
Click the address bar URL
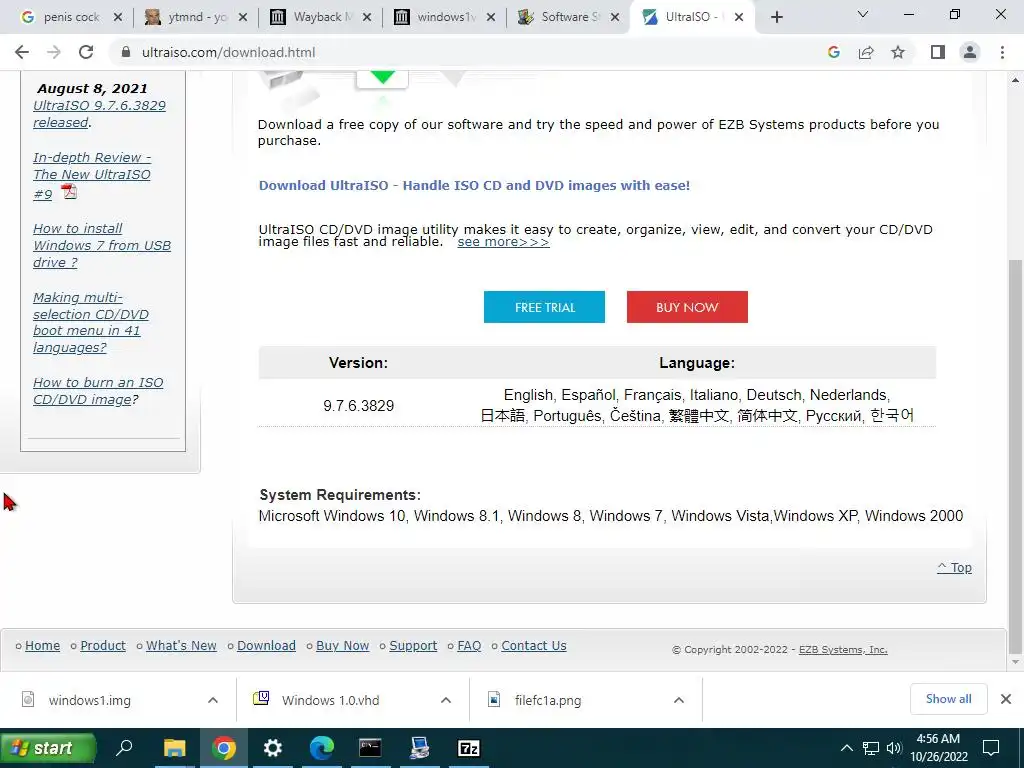(229, 52)
